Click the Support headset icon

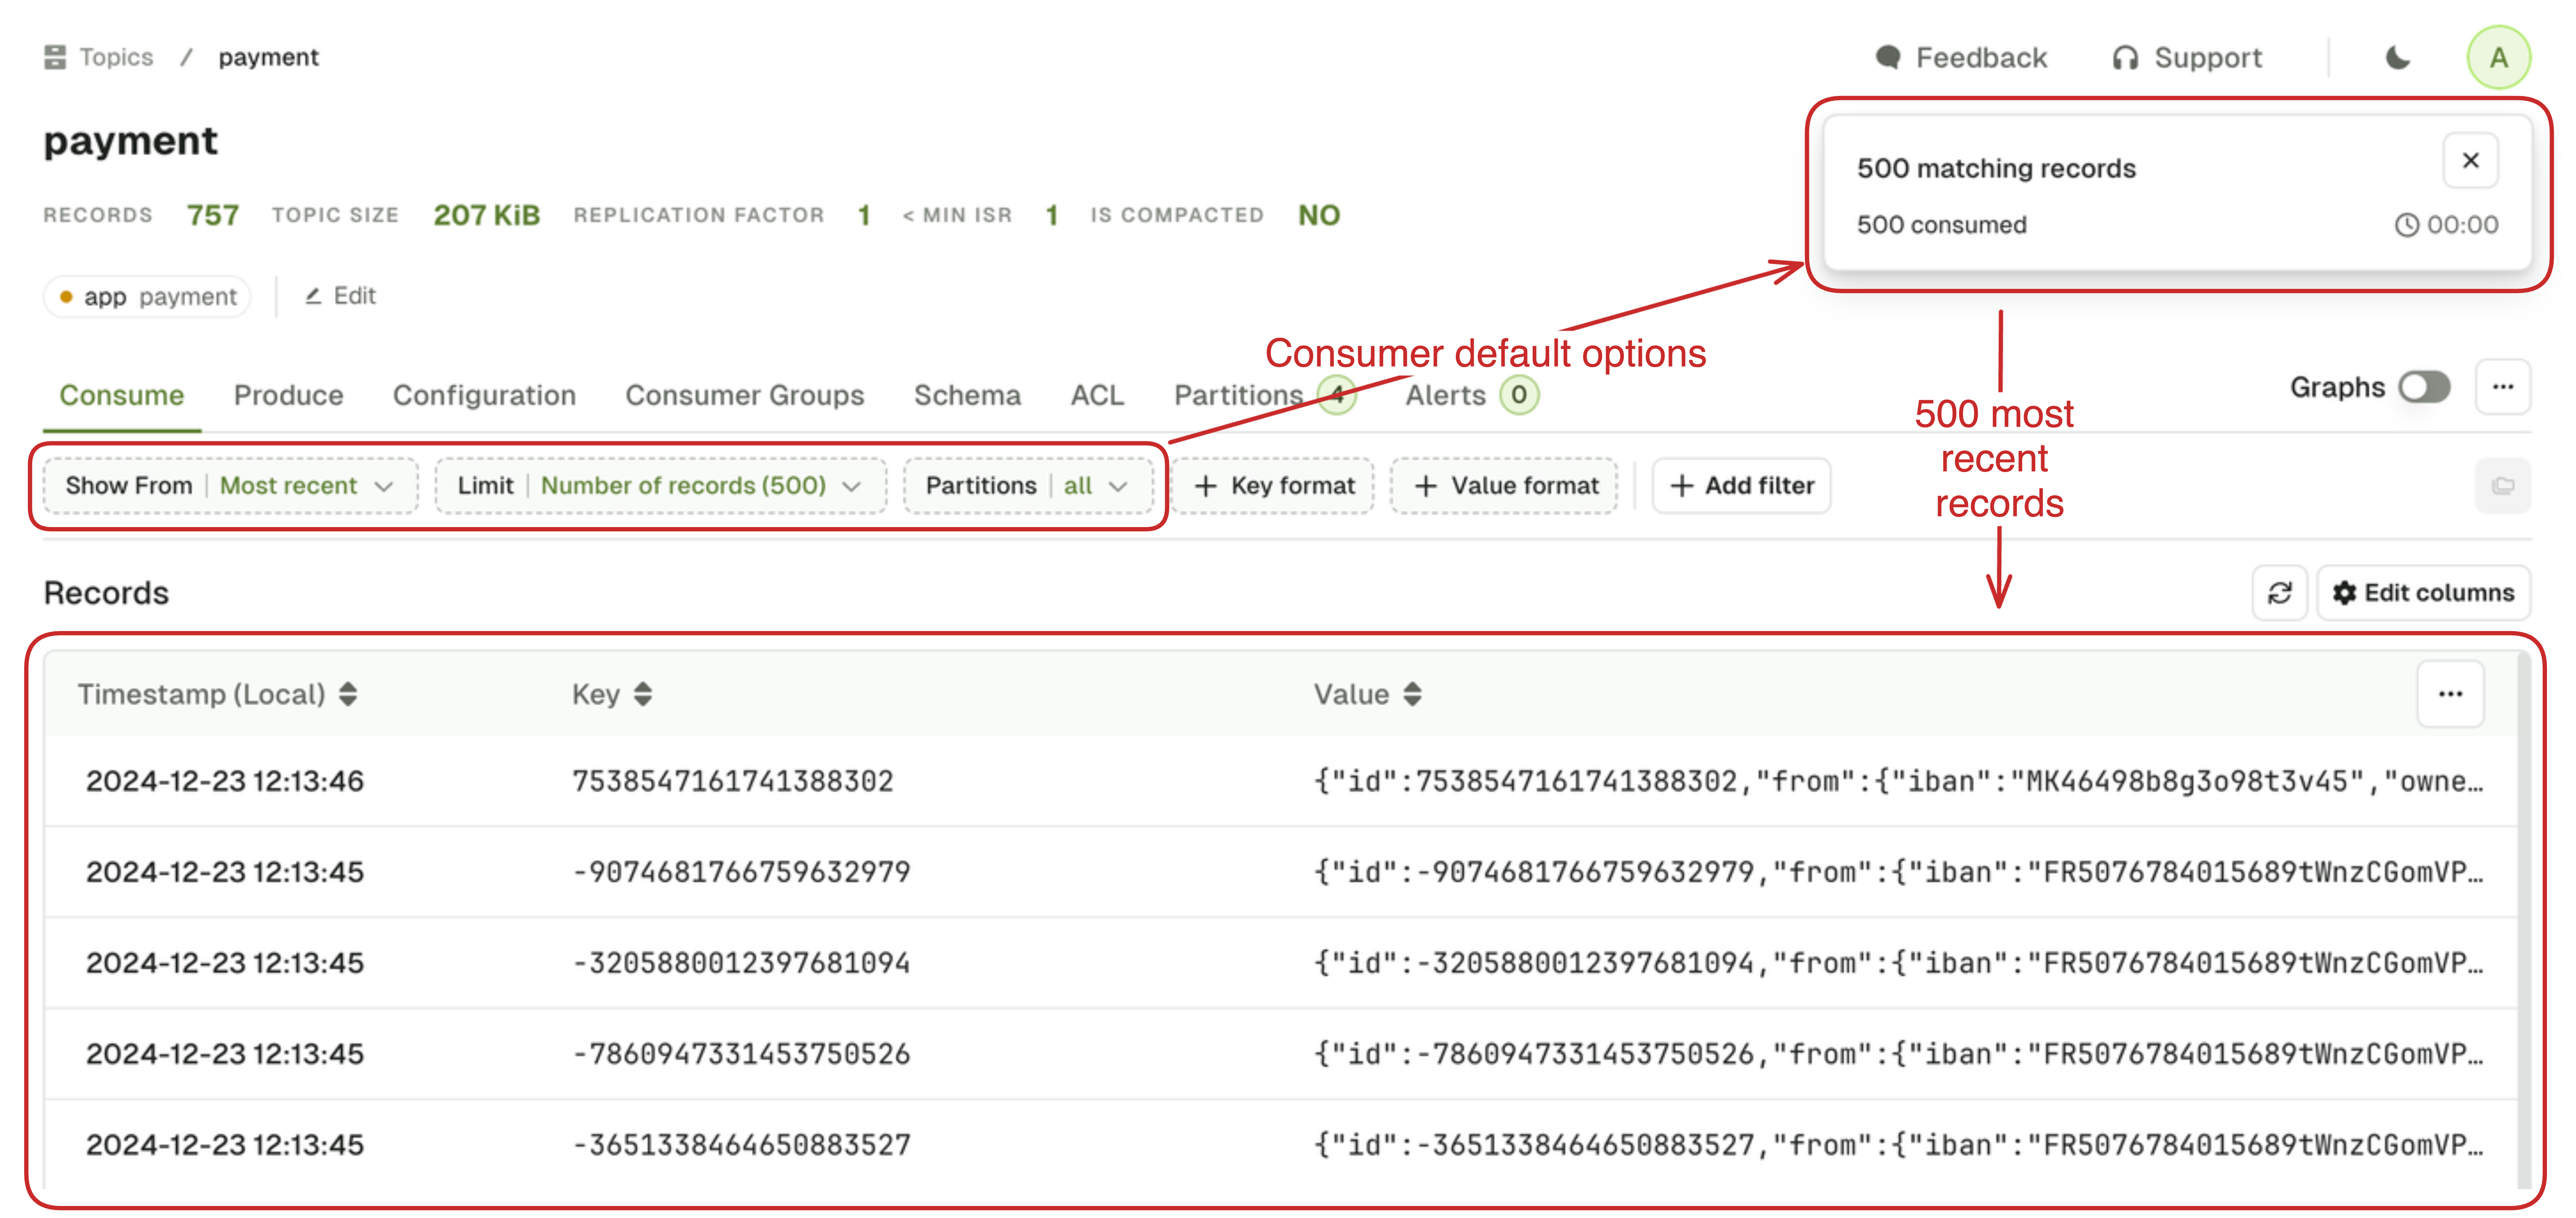pos(2125,58)
